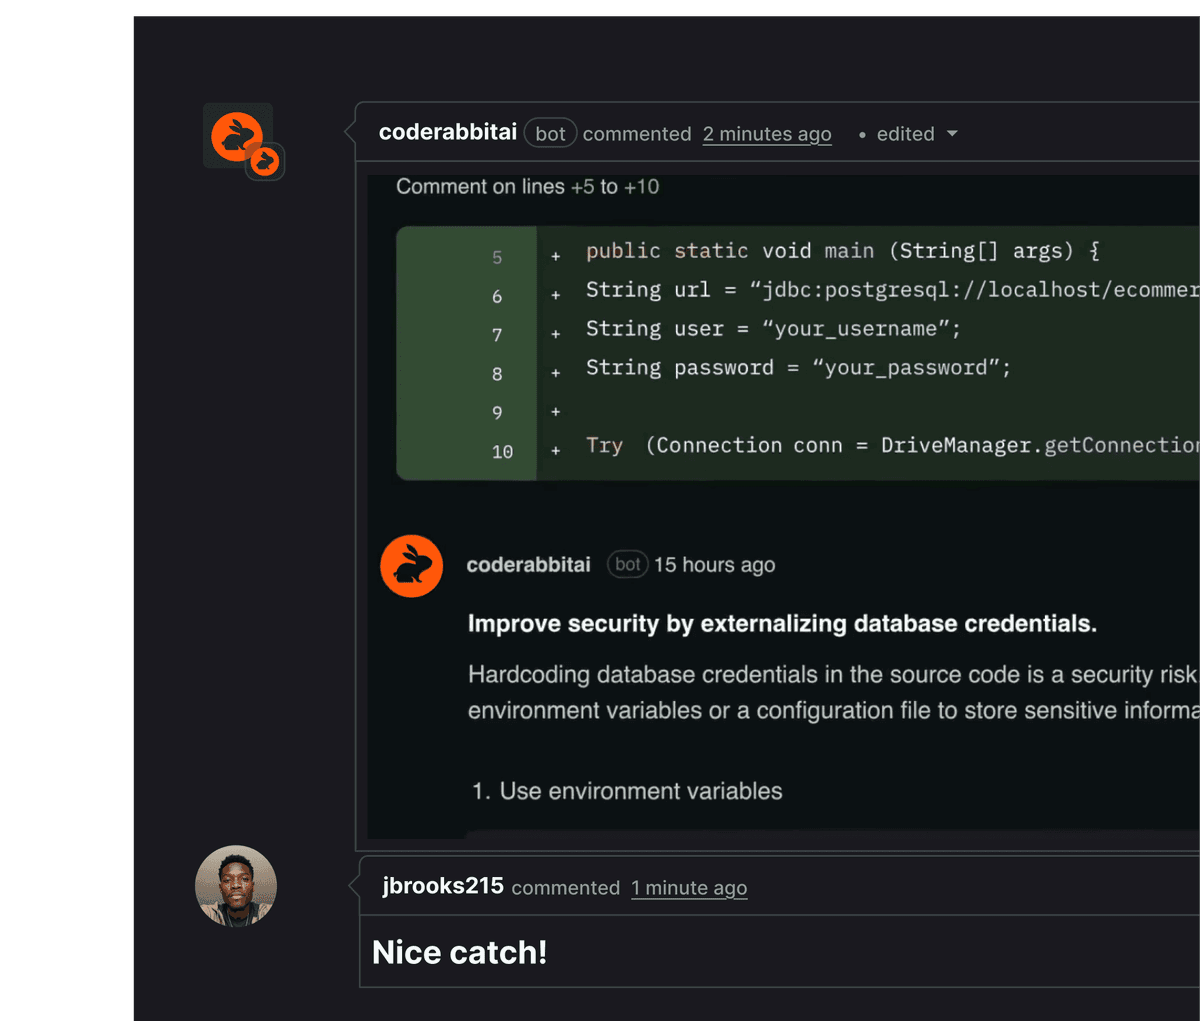This screenshot has width=1200, height=1021.
Task: Click the coderabbitai name beside '15 hours ago'
Action: pyautogui.click(x=528, y=565)
